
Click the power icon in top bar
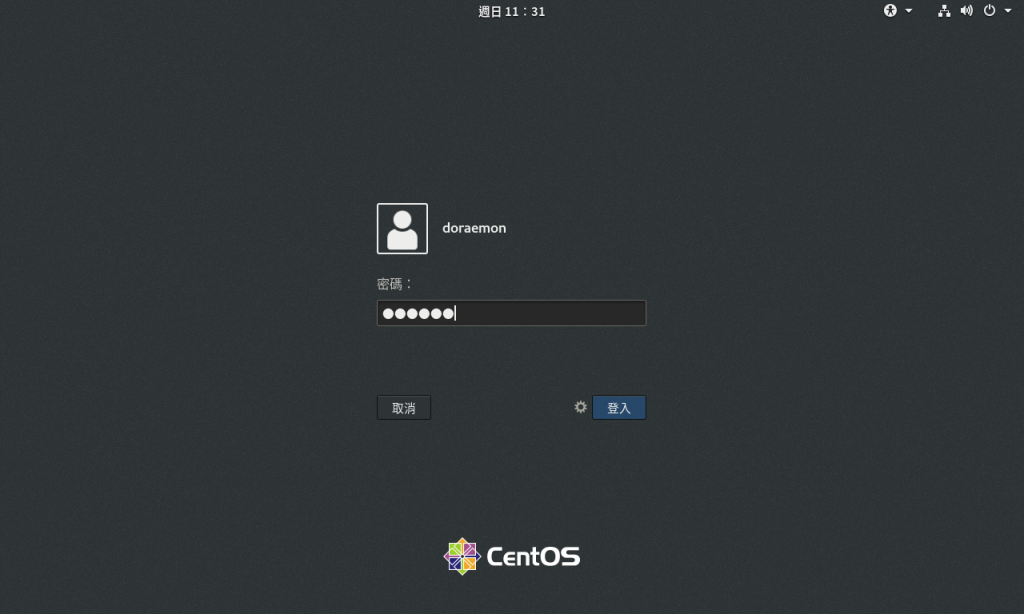[989, 10]
